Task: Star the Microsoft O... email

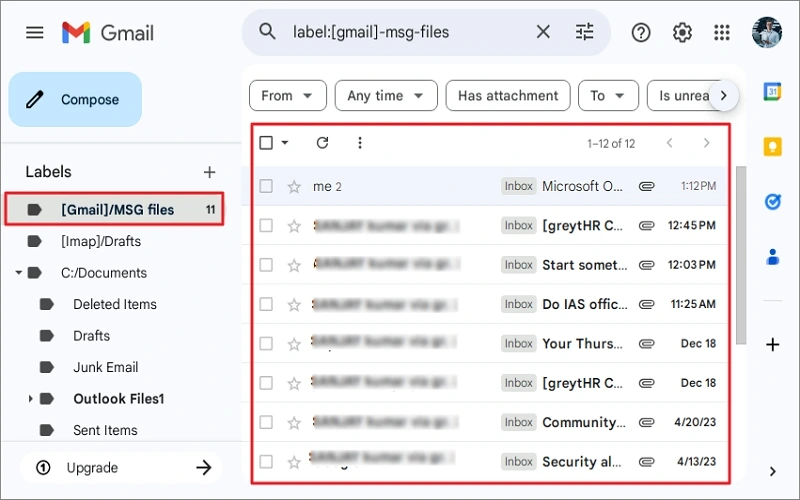Action: 294,187
